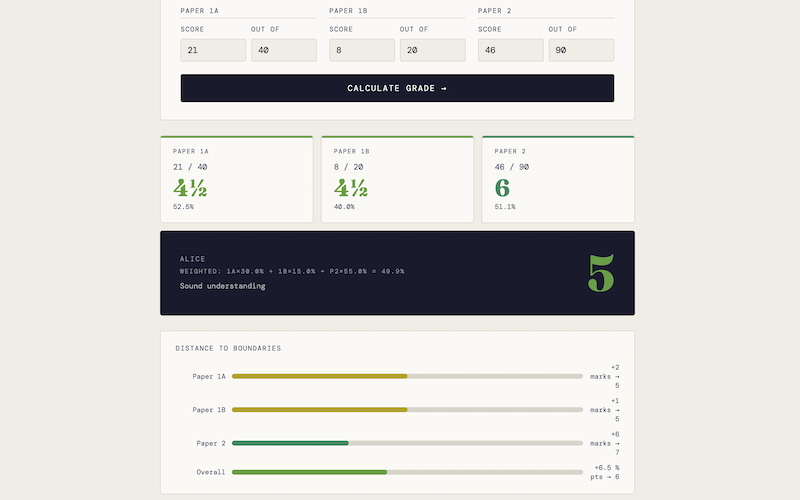
Task: Edit the Paper 2 out of field
Action: pyautogui.click(x=581, y=50)
